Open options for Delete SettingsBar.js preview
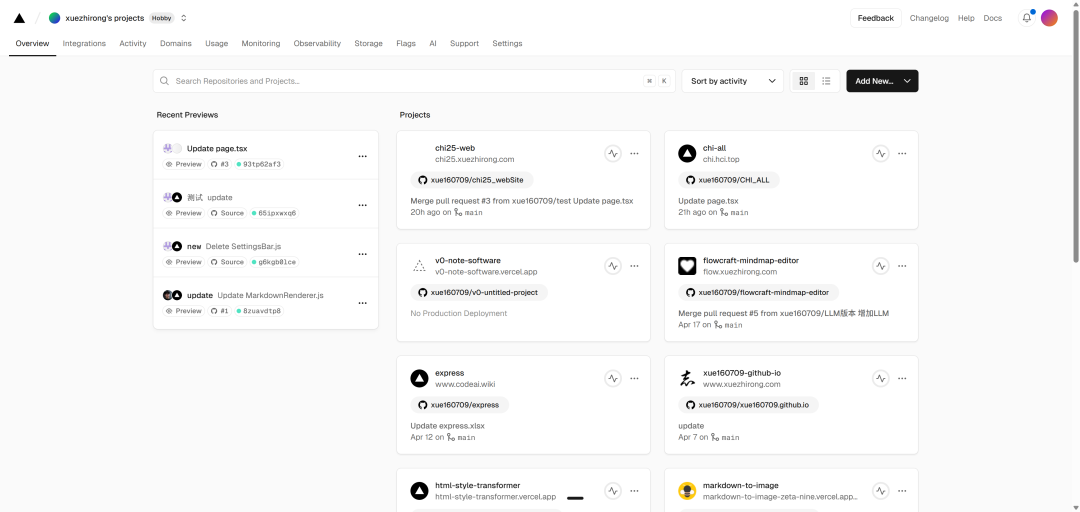1080x512 pixels. 362,254
